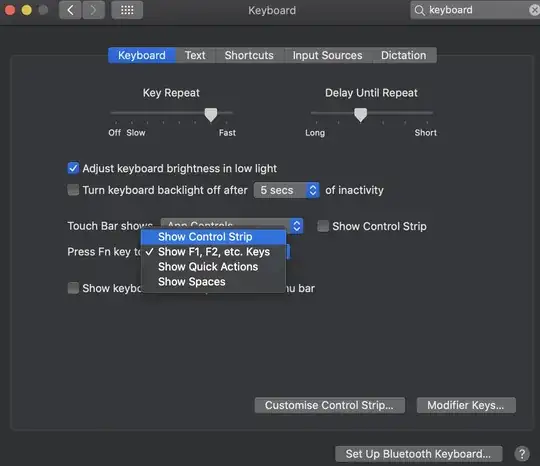Click the Delay Until Repeat slider handle
The width and height of the screenshot is (540, 466).
click(x=361, y=115)
